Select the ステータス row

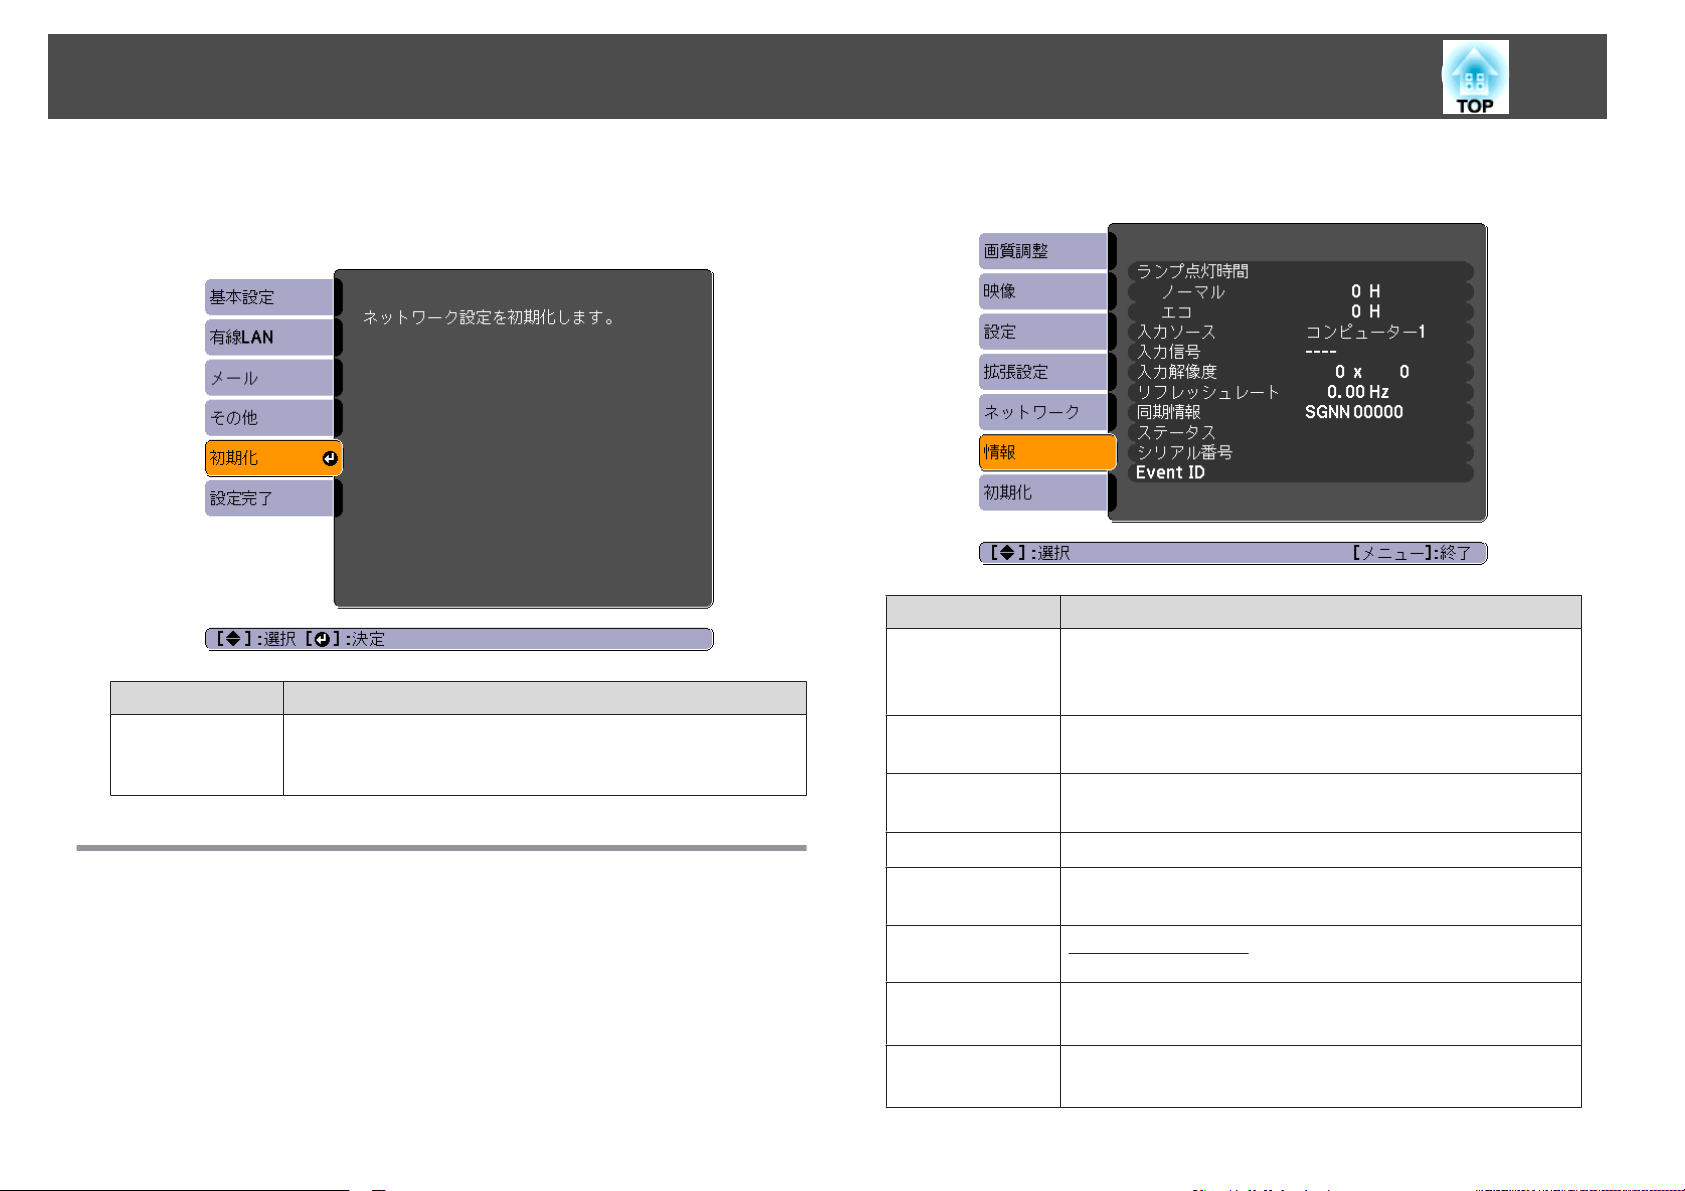(1301, 432)
